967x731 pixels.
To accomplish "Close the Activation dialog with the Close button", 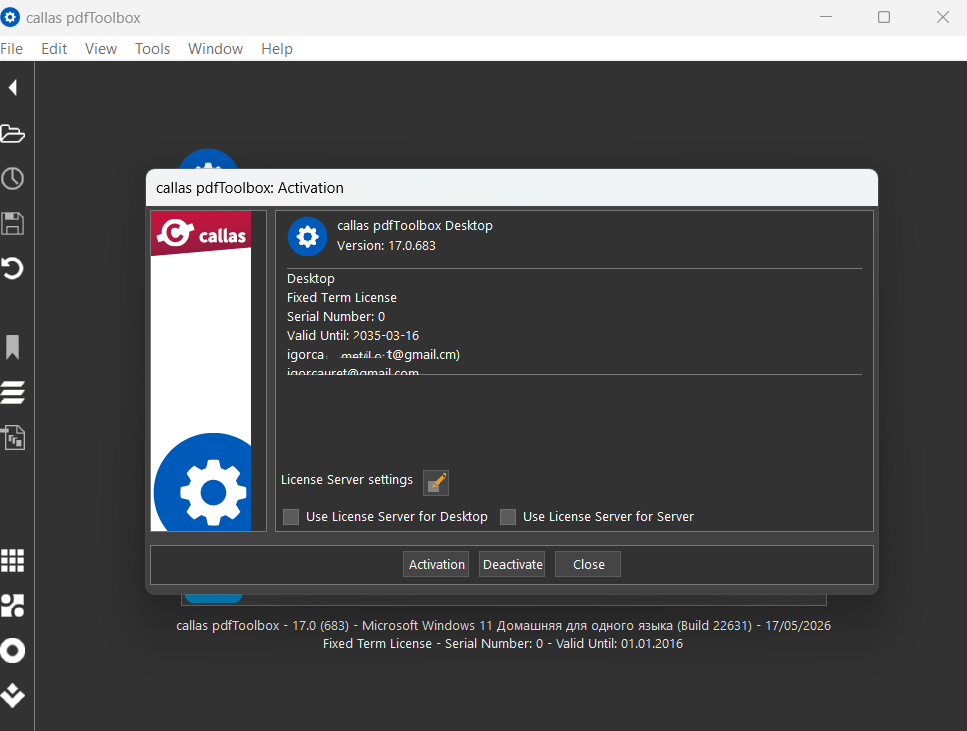I will [x=588, y=564].
